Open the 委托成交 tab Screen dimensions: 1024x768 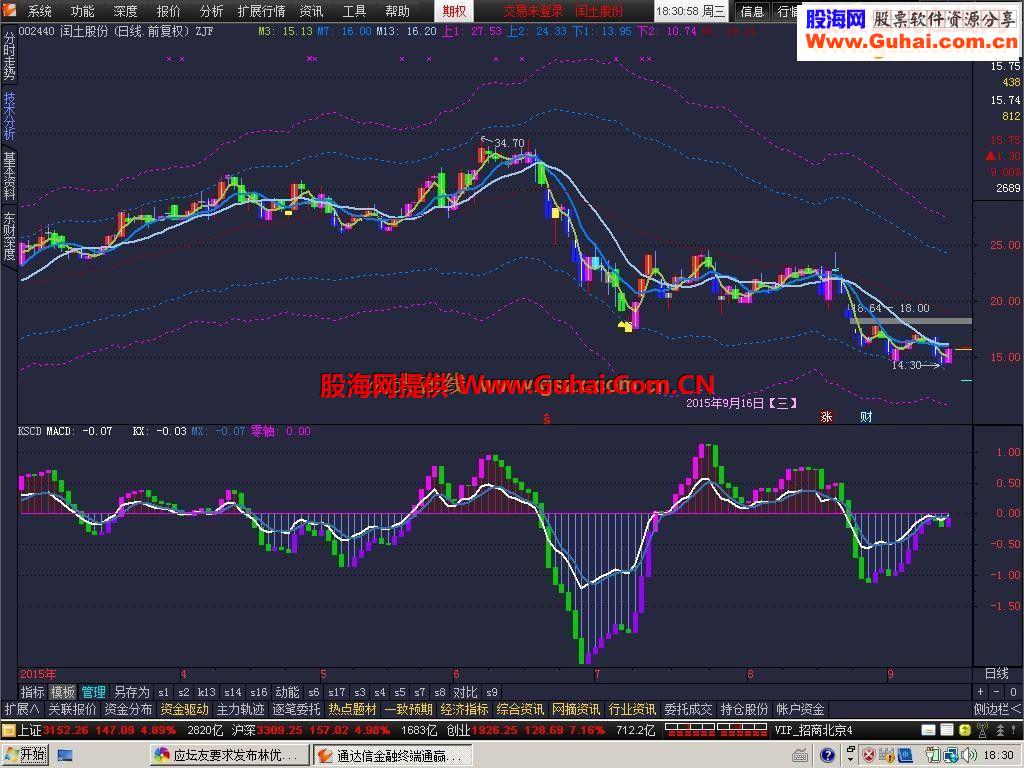click(x=688, y=709)
